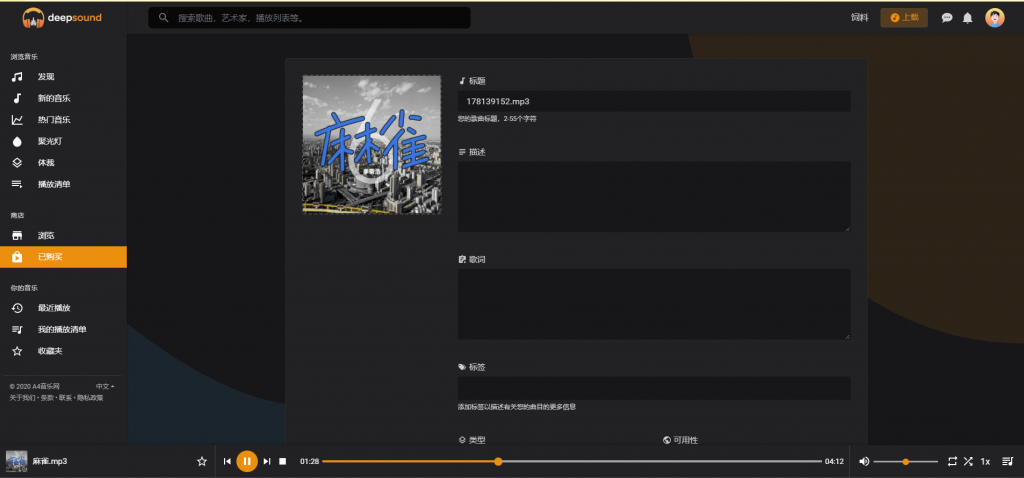Toggle repeat mode in the player

(952, 461)
